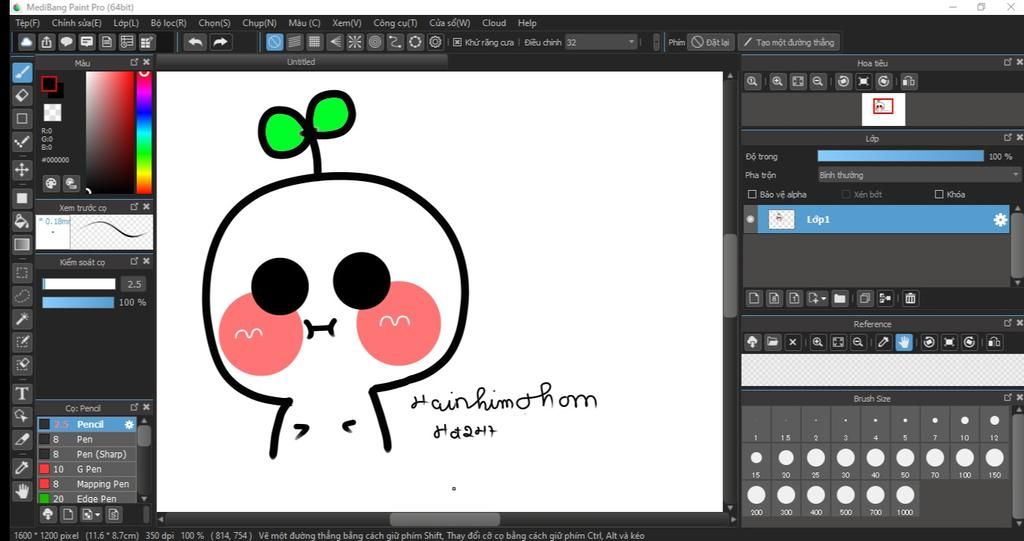Pick a color in the red saturation square
1024x541 pixels.
point(110,132)
